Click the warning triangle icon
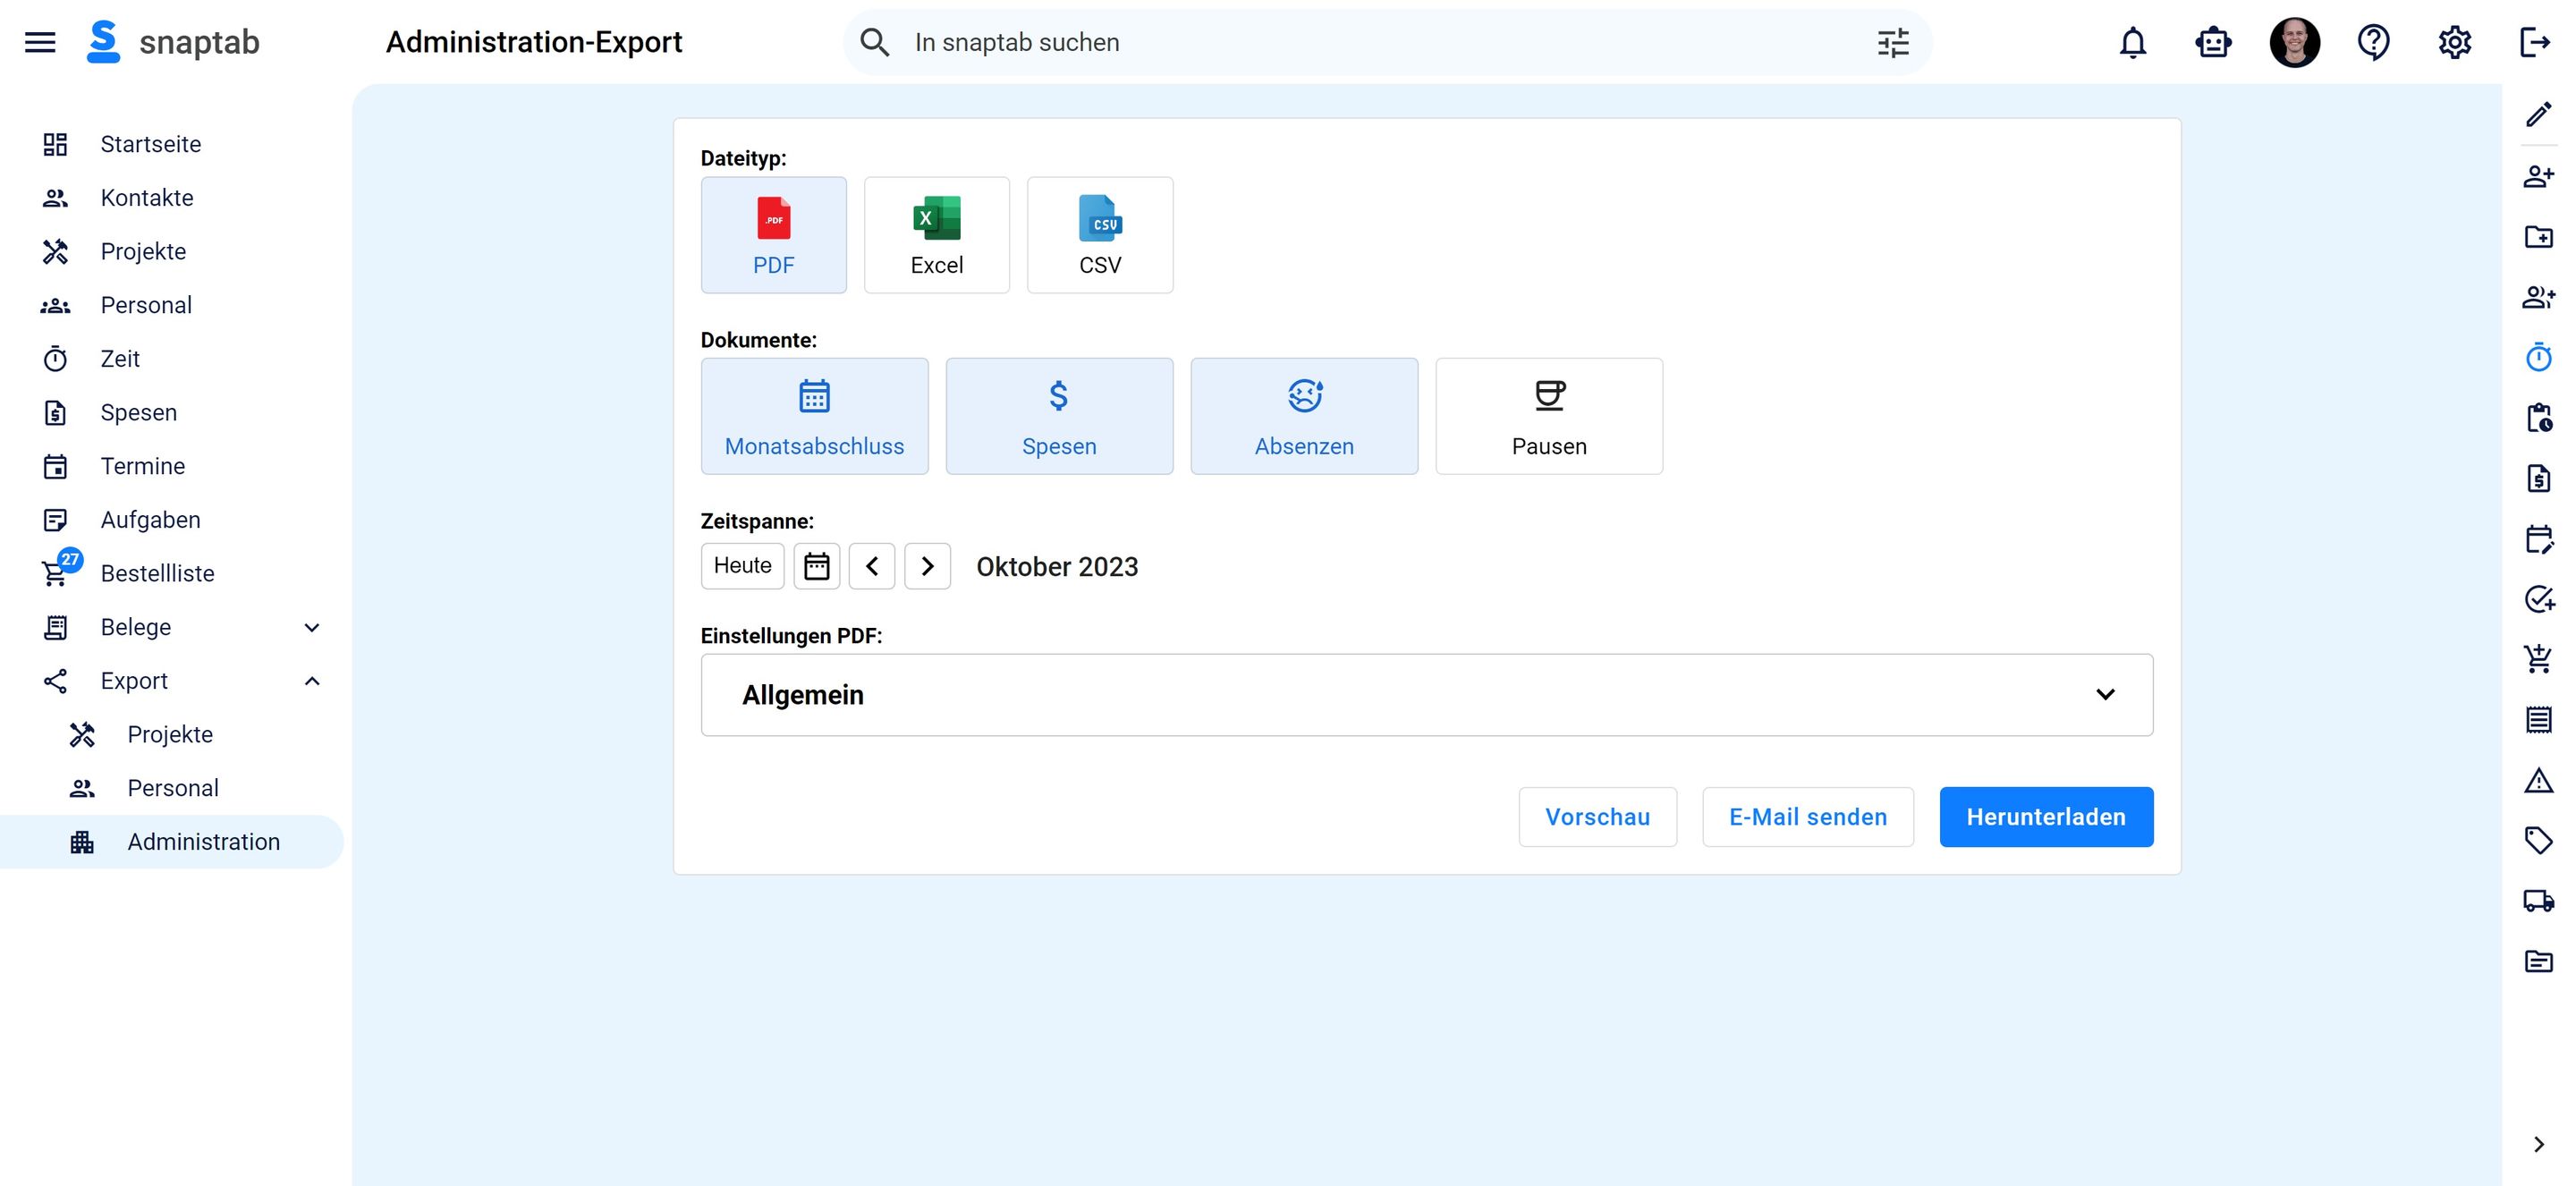The width and height of the screenshot is (2576, 1186). (x=2539, y=781)
